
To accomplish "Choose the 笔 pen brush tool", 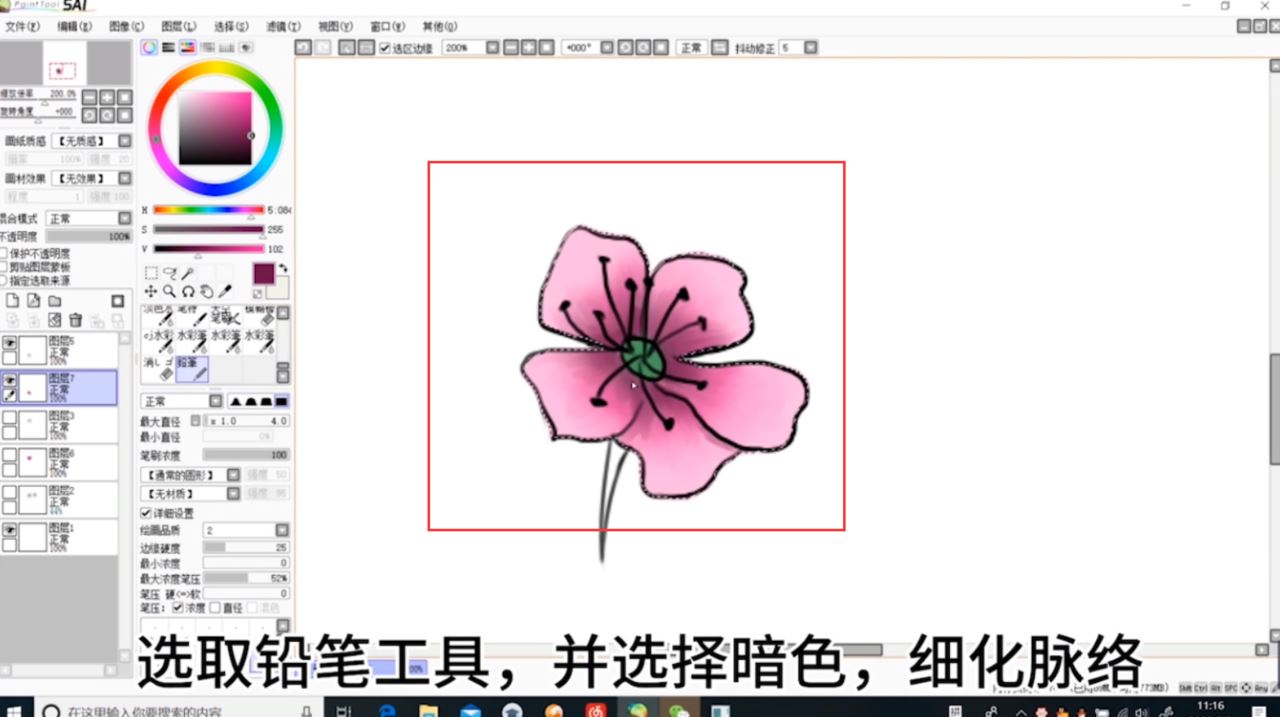I will (x=193, y=317).
